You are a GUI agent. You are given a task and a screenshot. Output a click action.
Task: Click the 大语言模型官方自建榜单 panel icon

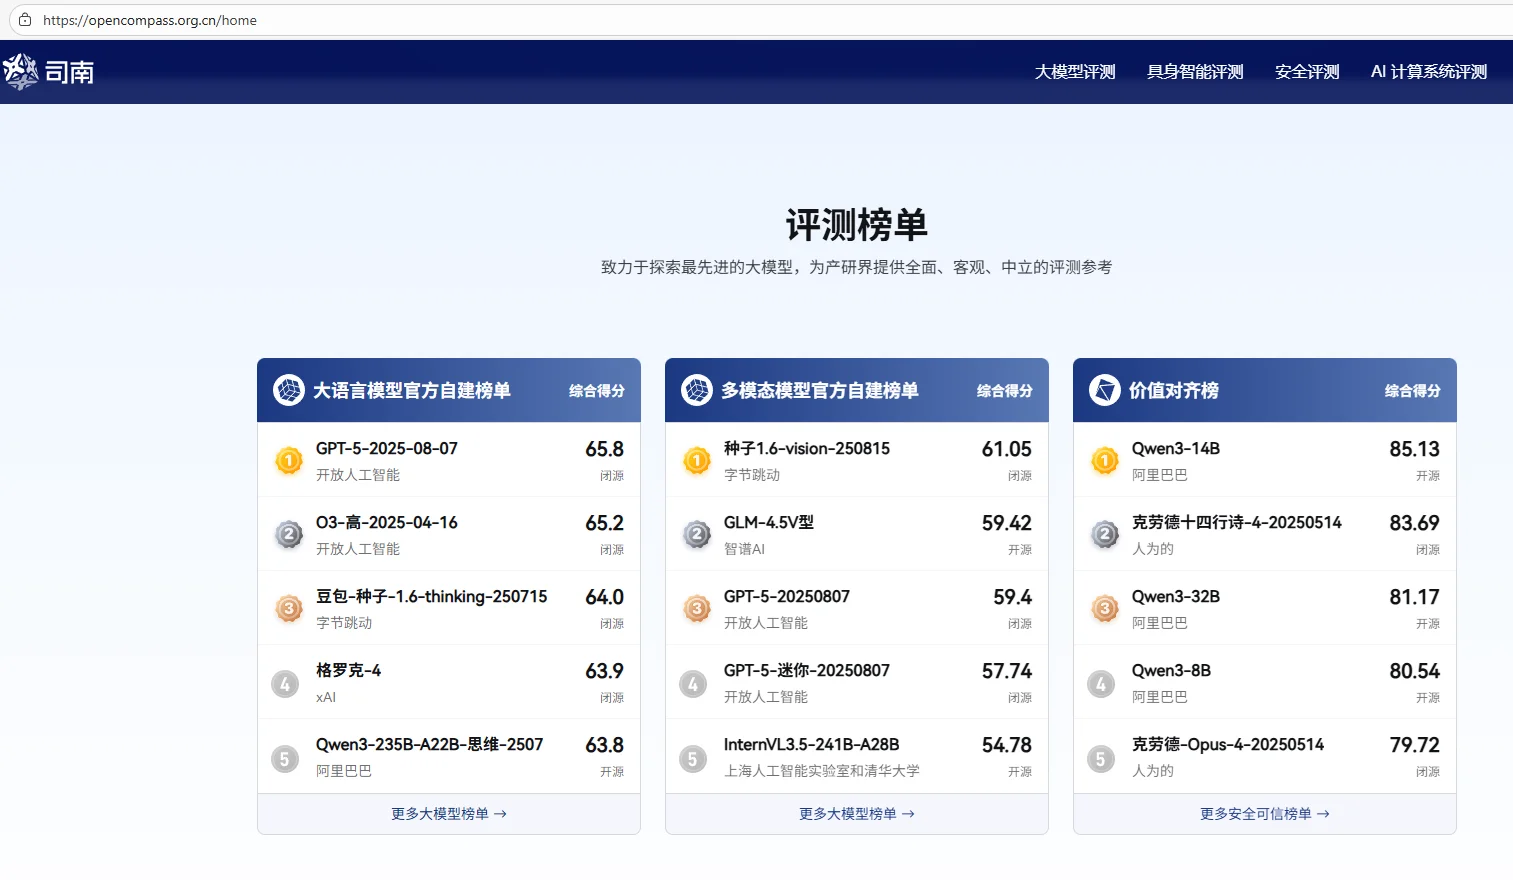pyautogui.click(x=290, y=390)
